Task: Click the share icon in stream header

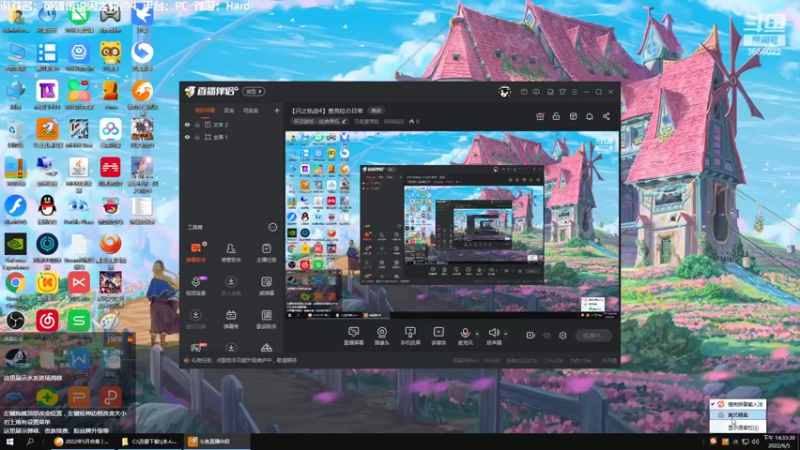Action: tap(606, 116)
